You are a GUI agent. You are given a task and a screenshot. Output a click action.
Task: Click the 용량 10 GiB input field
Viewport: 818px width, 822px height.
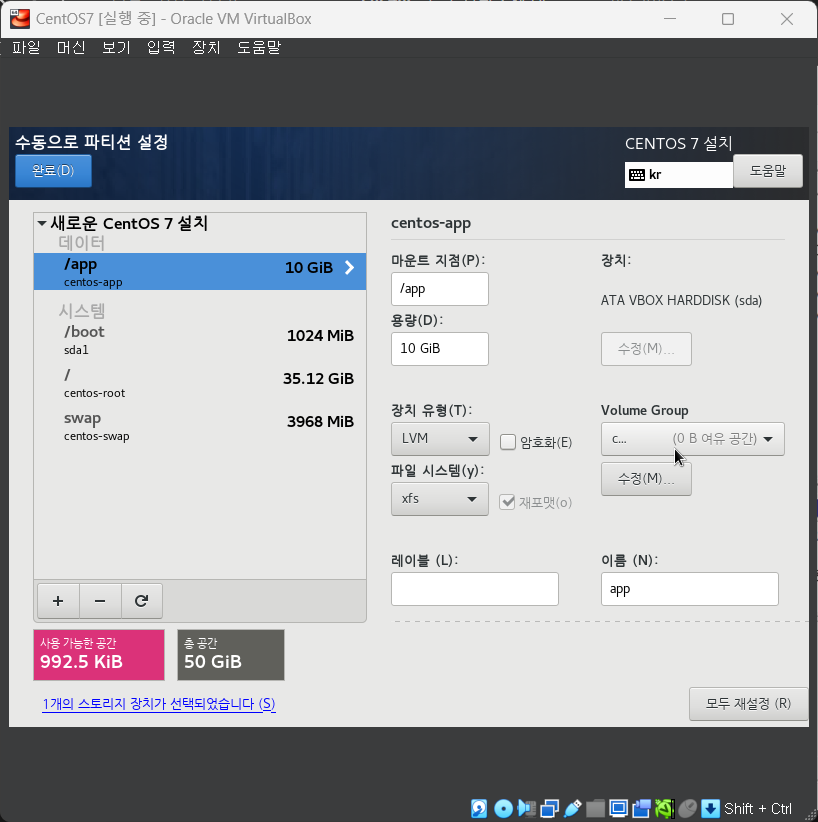point(439,349)
